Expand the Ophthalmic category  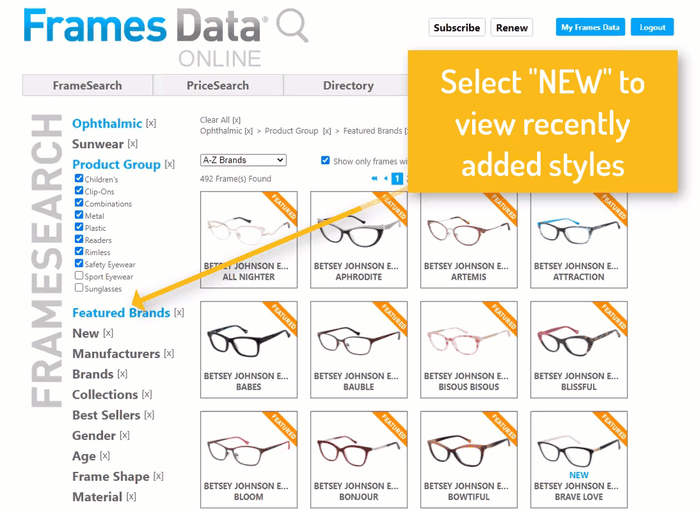point(107,123)
